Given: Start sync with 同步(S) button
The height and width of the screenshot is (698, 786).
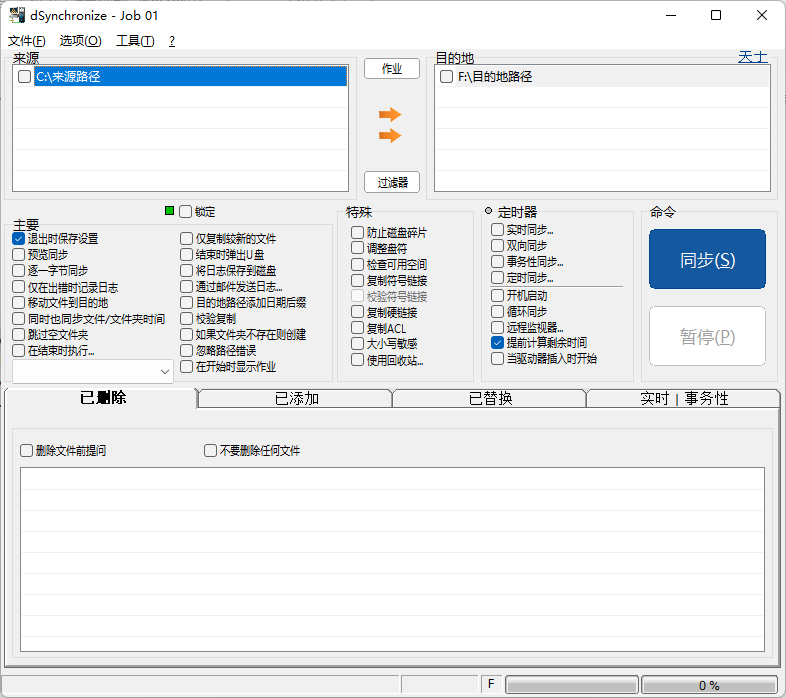Looking at the screenshot, I should tap(707, 259).
